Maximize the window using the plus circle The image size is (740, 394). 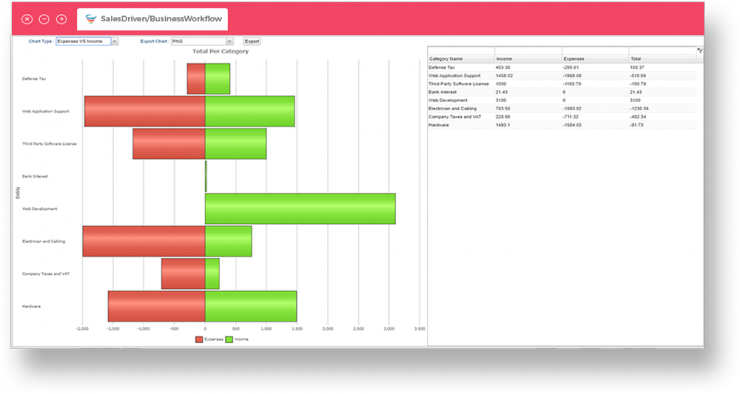pyautogui.click(x=61, y=19)
